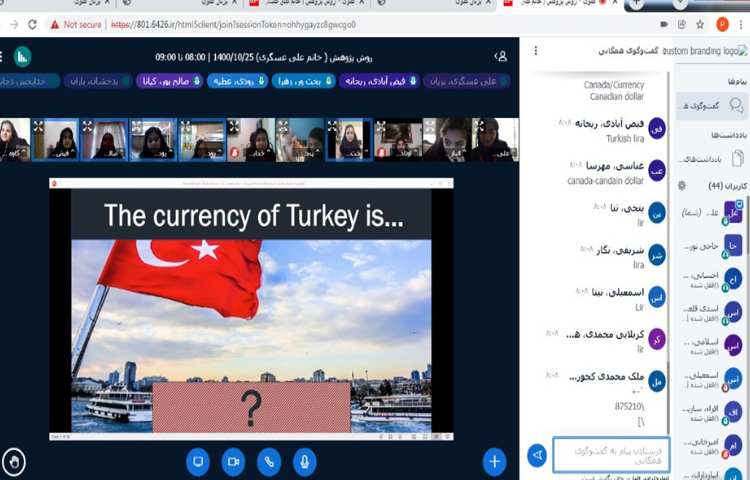Click the phone audio leave button
The width and height of the screenshot is (750, 480).
(x=269, y=461)
